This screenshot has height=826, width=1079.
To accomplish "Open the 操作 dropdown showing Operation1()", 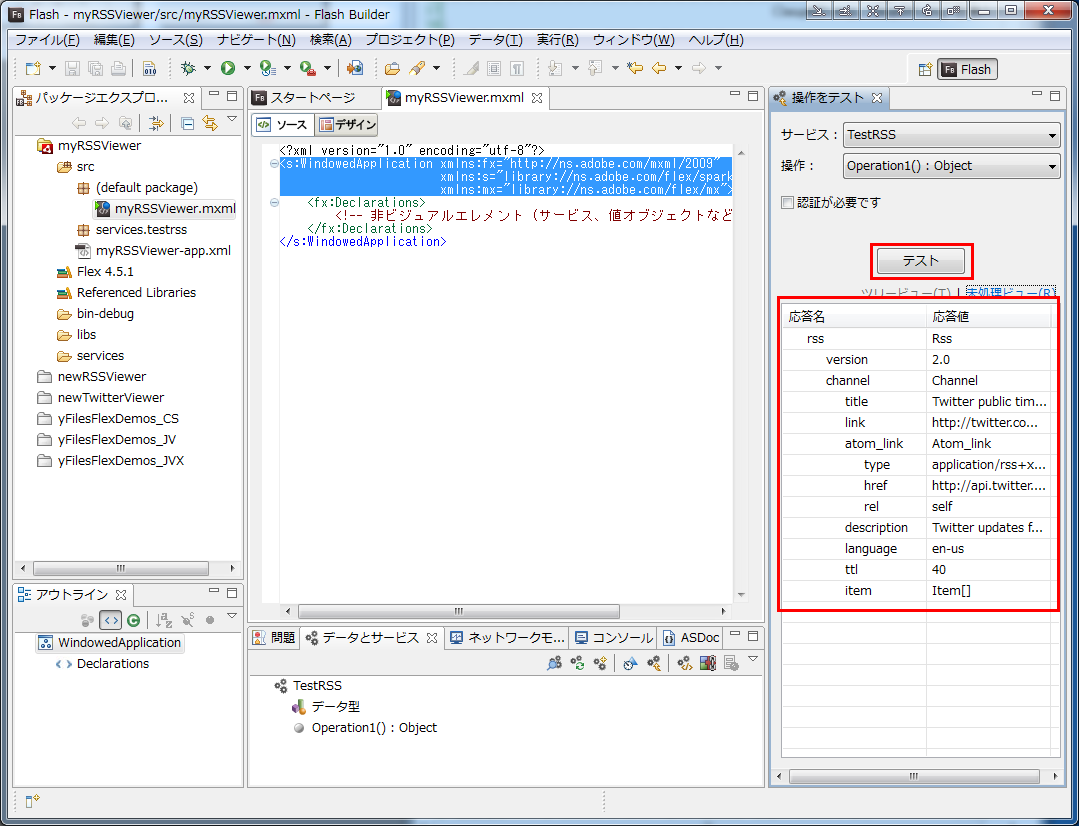I will (952, 166).
